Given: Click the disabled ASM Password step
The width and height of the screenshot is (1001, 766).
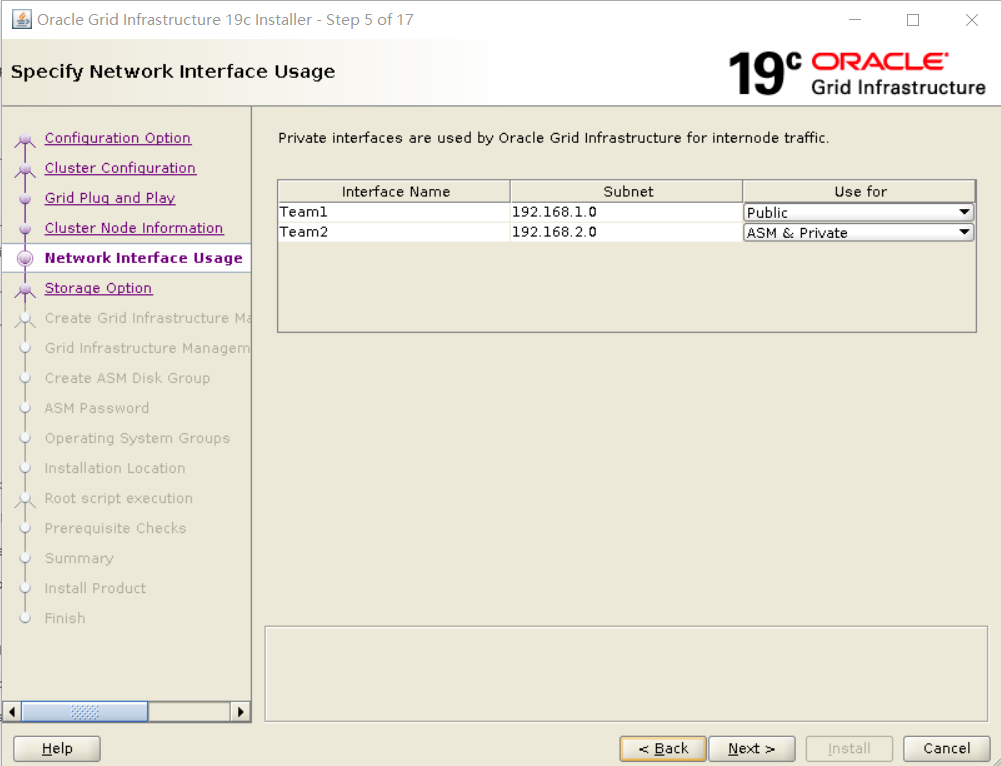Looking at the screenshot, I should 96,408.
